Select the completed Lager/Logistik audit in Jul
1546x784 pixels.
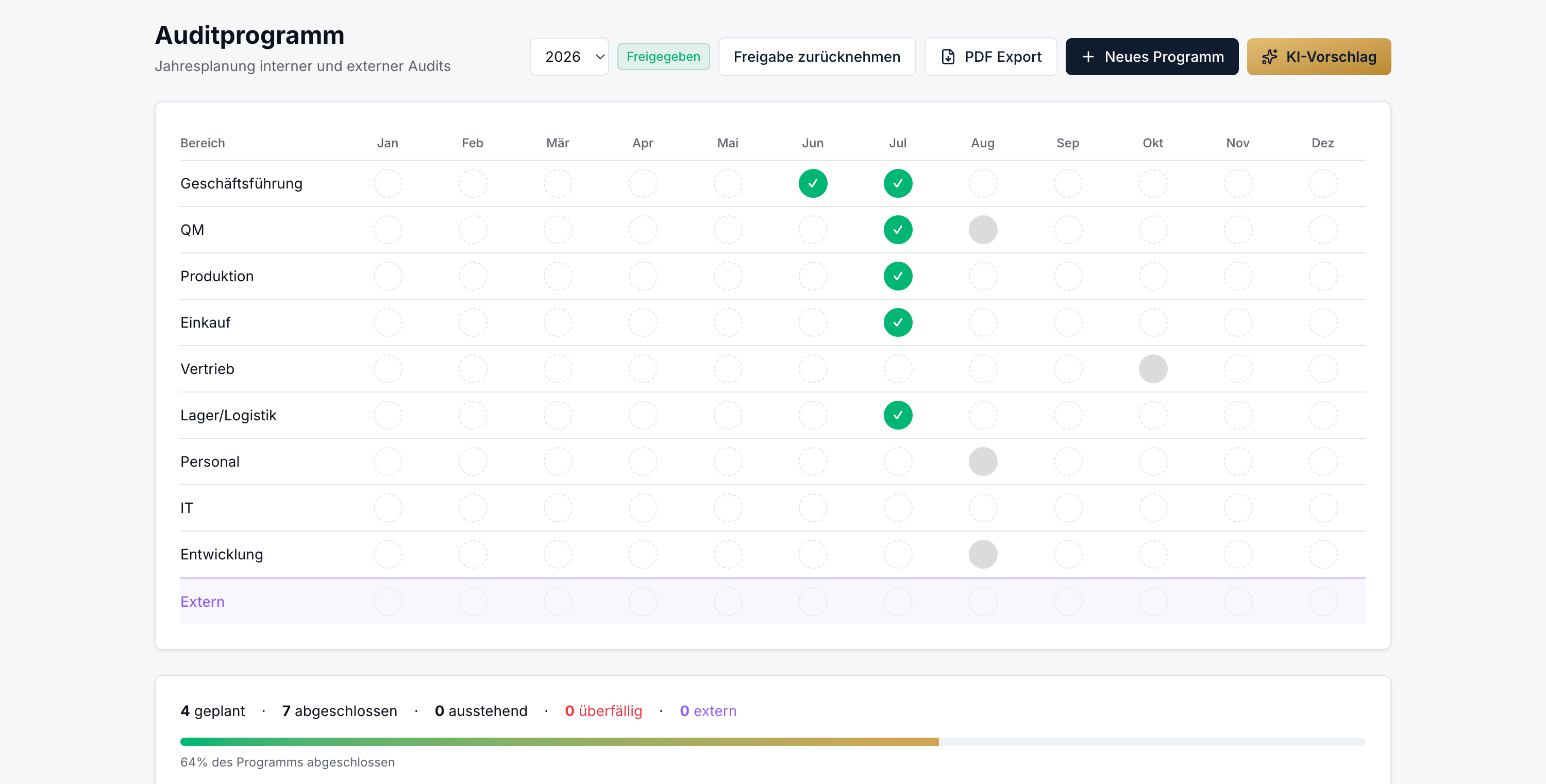point(898,415)
